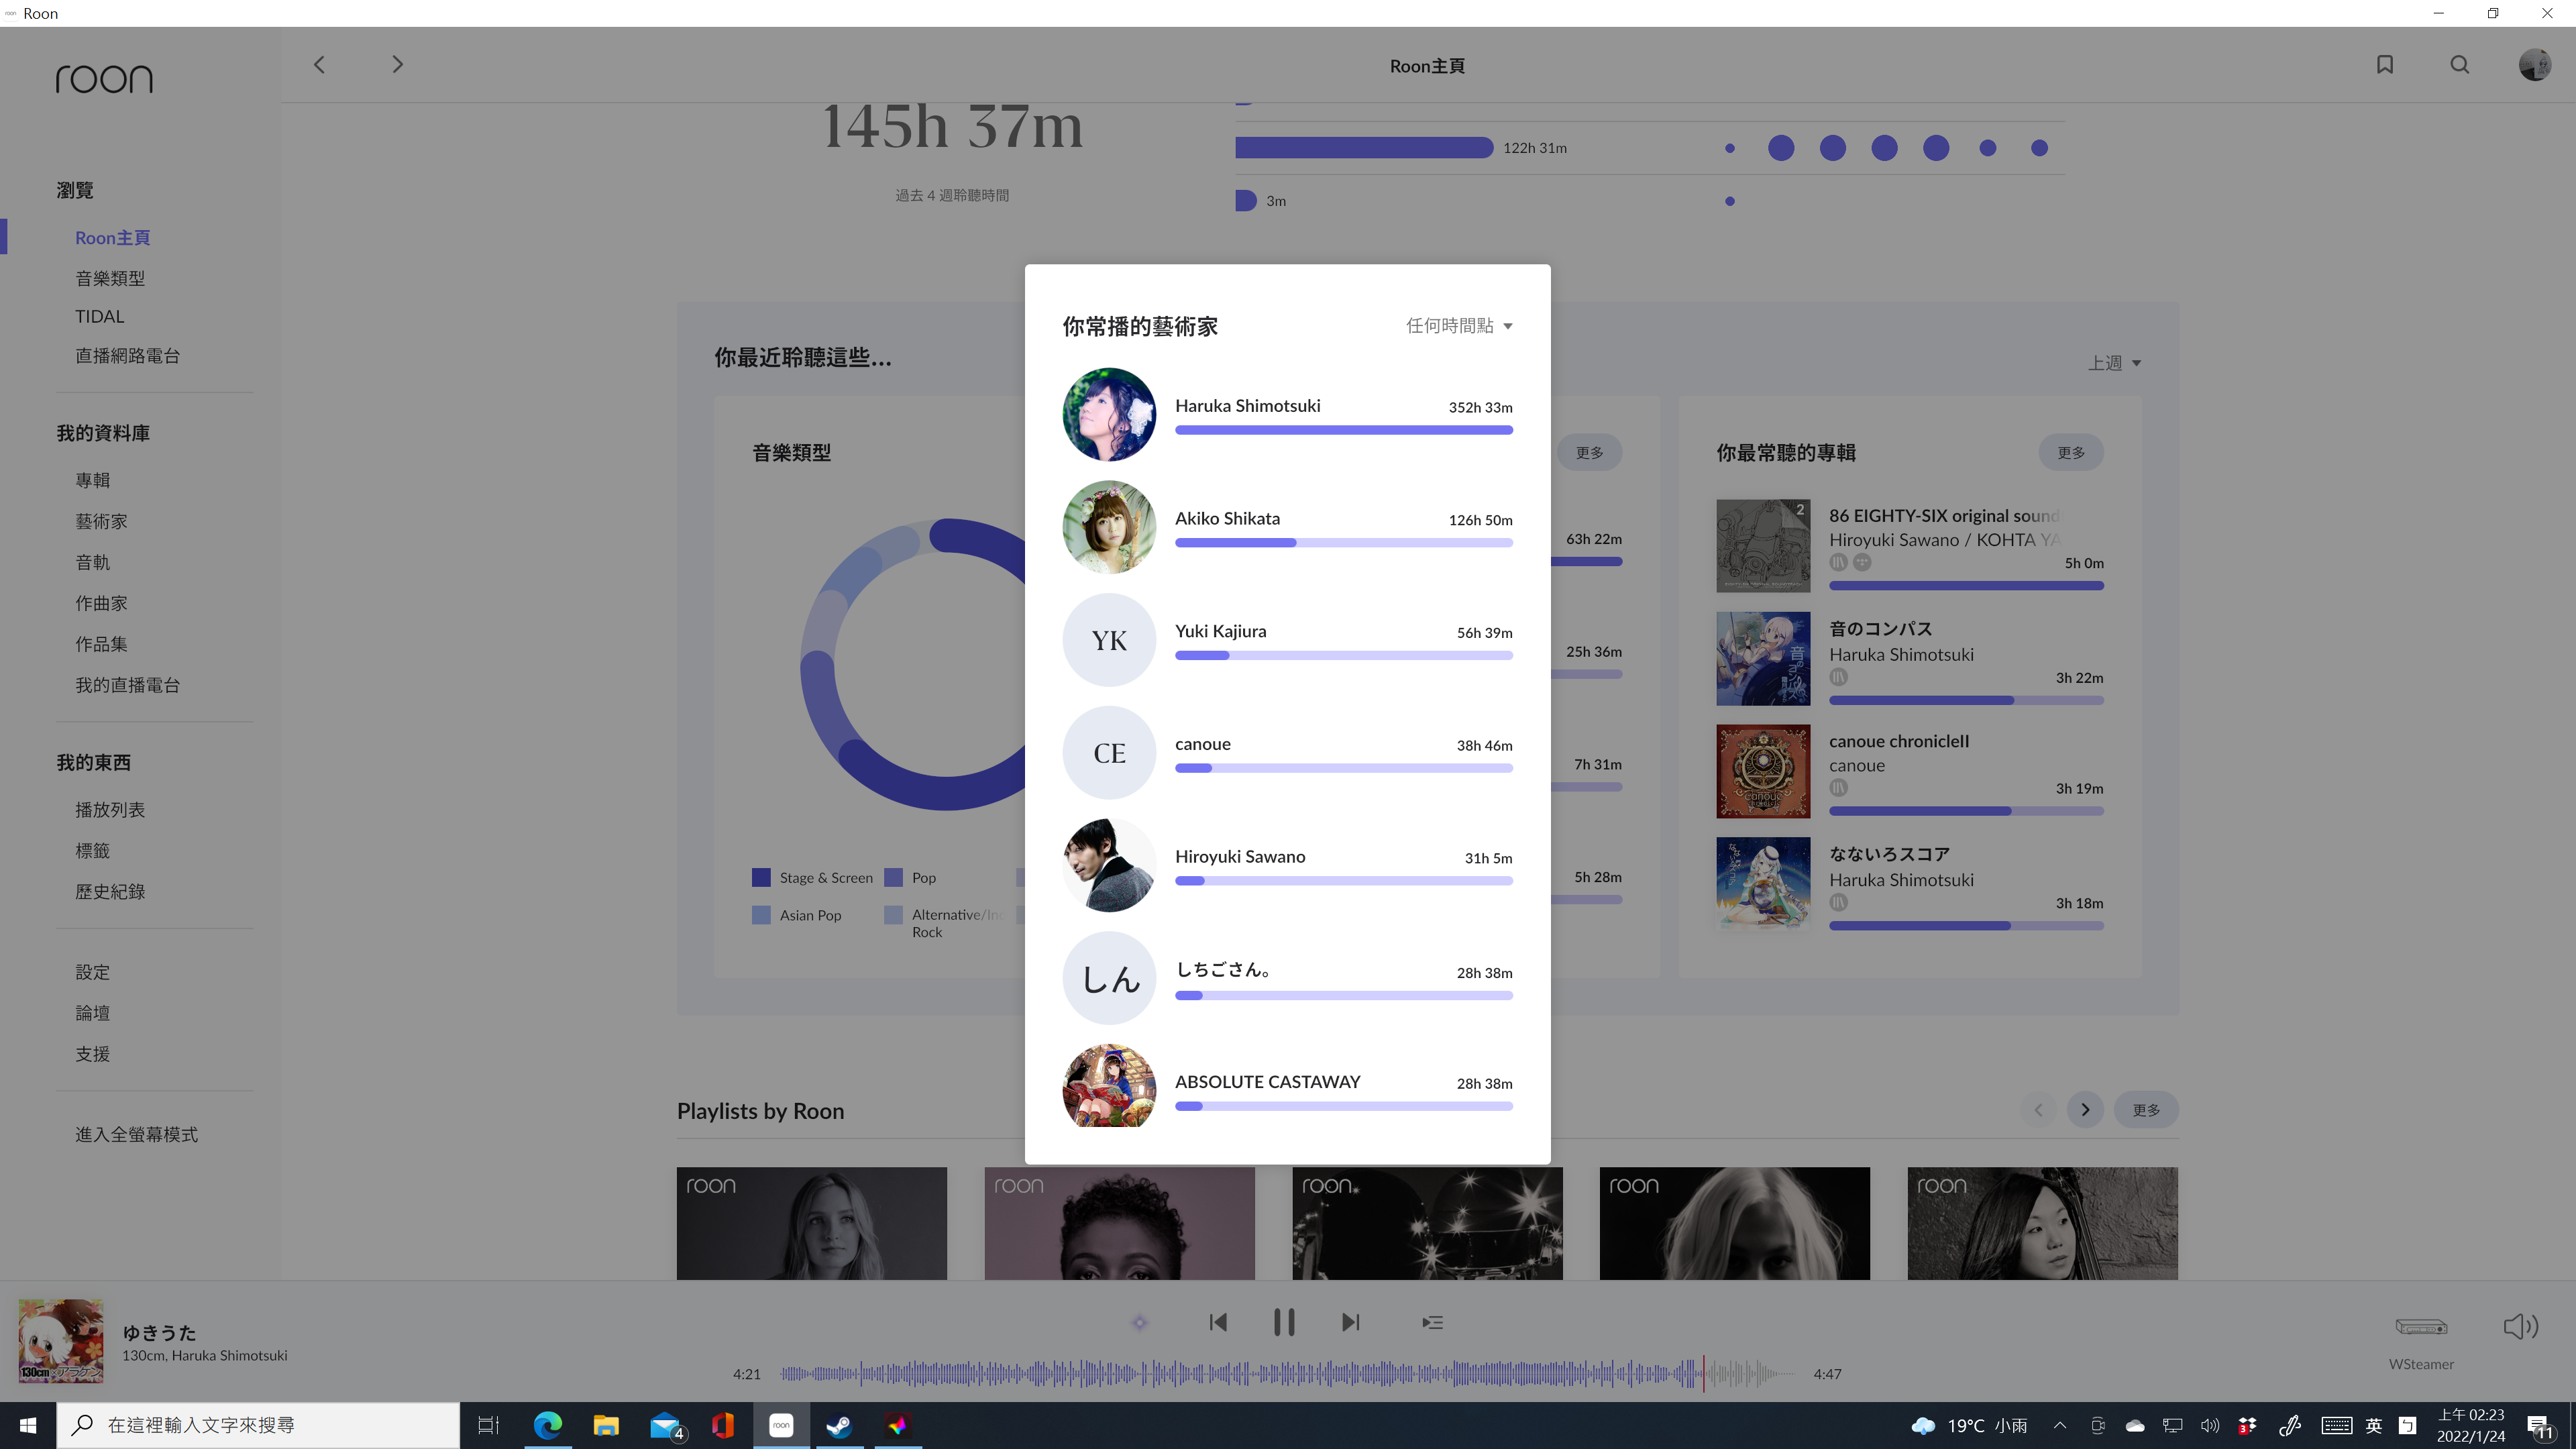This screenshot has width=2576, height=1449.
Task: Open 設定 settings
Action: point(93,973)
